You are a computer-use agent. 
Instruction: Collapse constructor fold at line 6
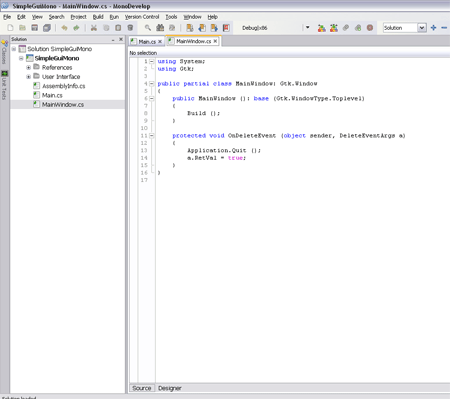[151, 98]
